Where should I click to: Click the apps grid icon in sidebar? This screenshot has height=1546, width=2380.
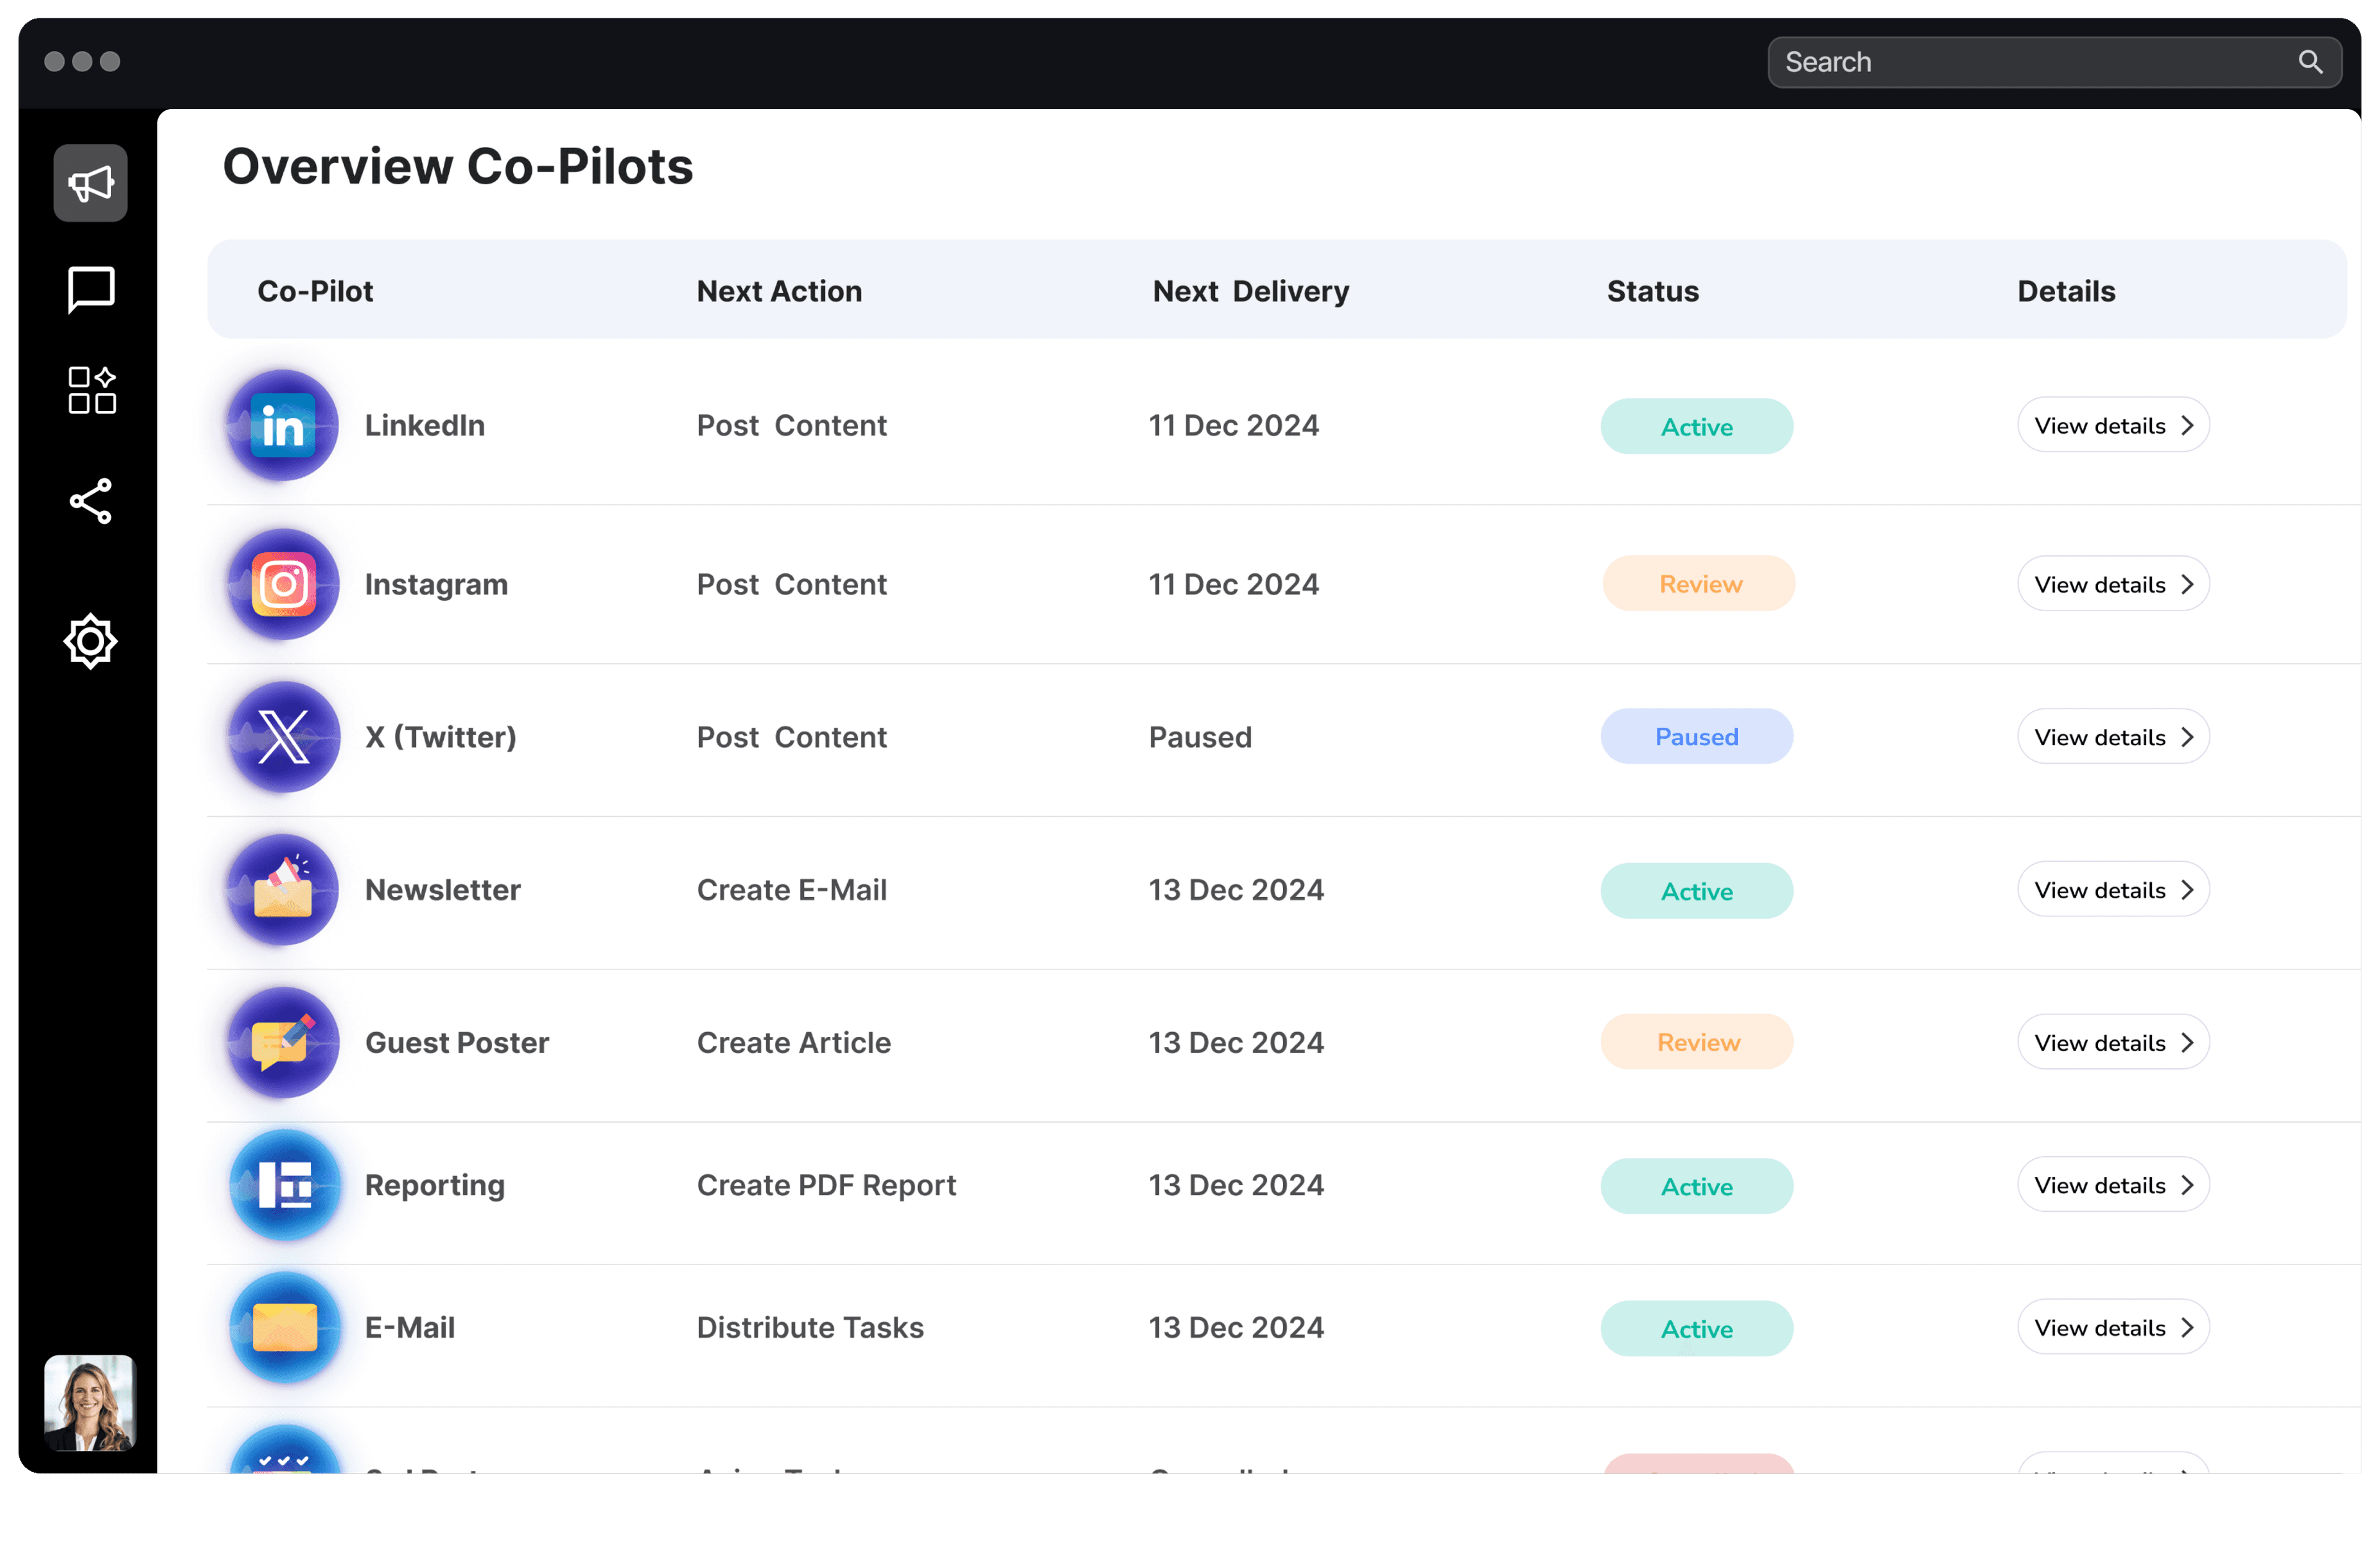click(90, 389)
